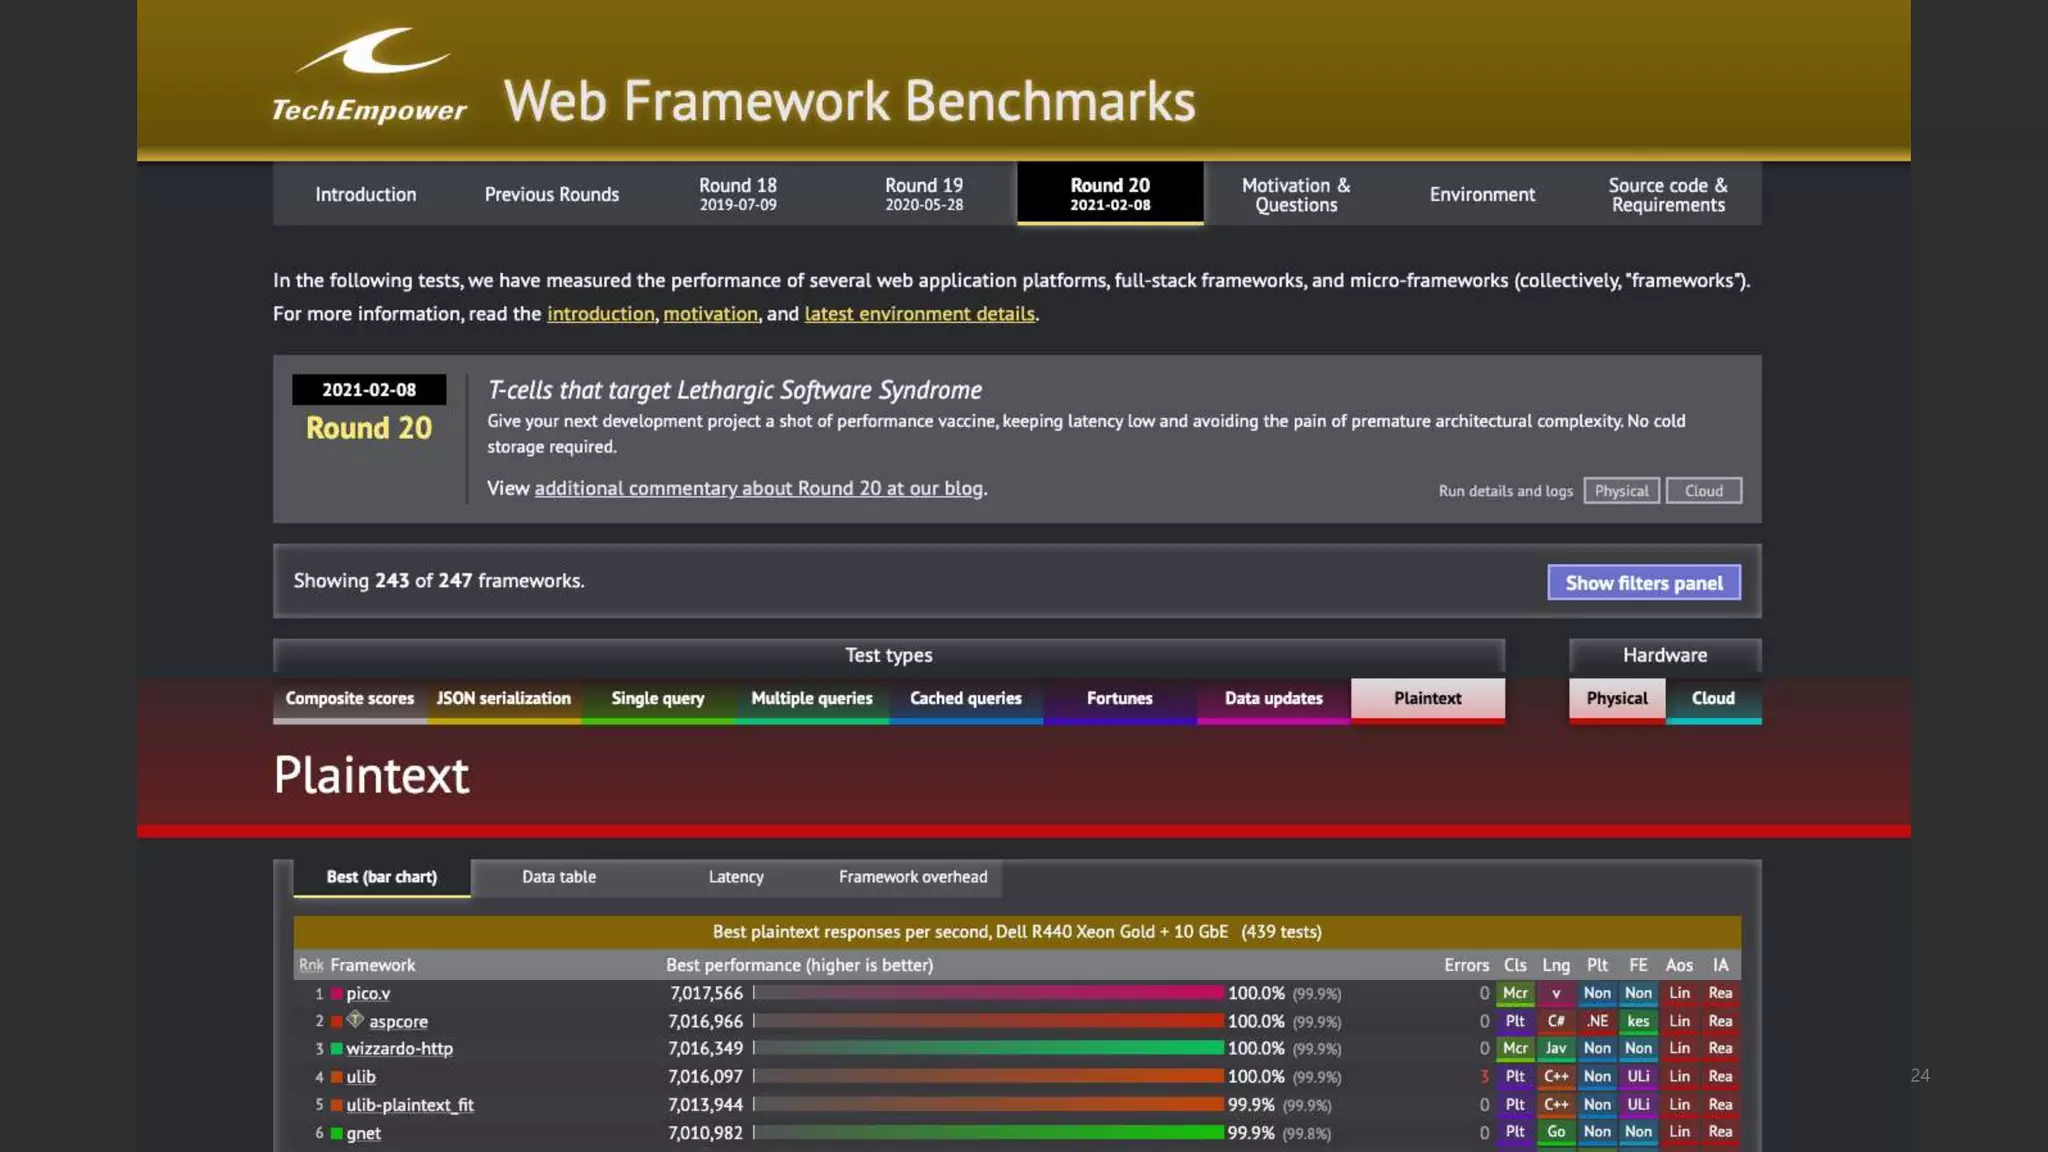Switch hardware to Cloud

click(x=1712, y=698)
